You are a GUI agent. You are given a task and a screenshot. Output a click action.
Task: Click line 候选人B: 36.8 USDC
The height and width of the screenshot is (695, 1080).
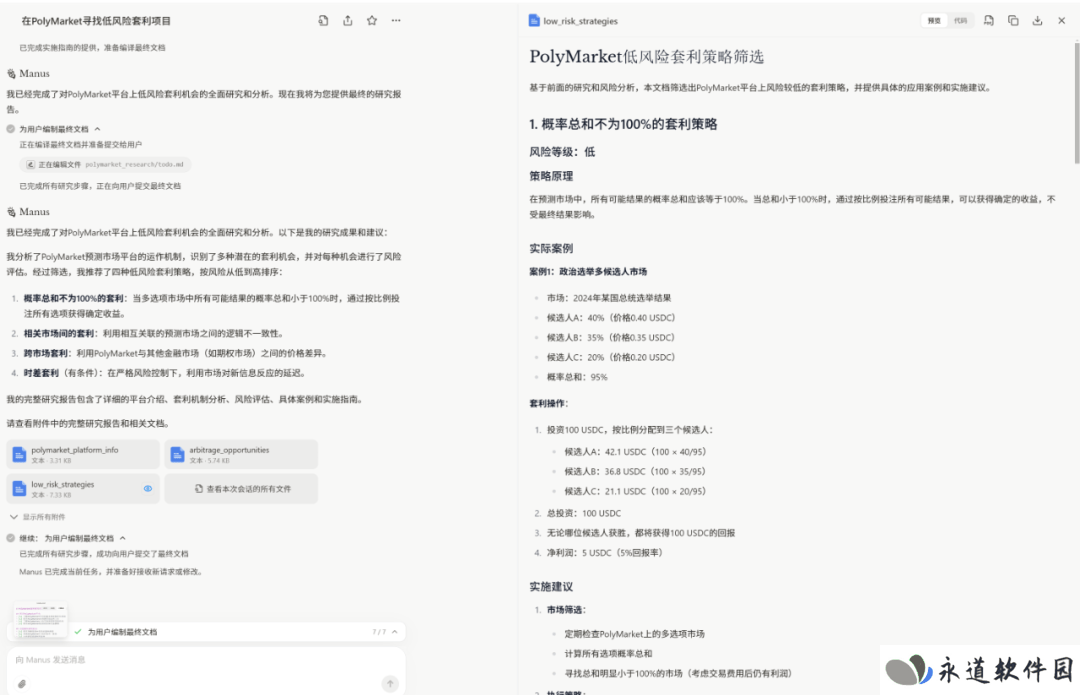click(x=635, y=472)
